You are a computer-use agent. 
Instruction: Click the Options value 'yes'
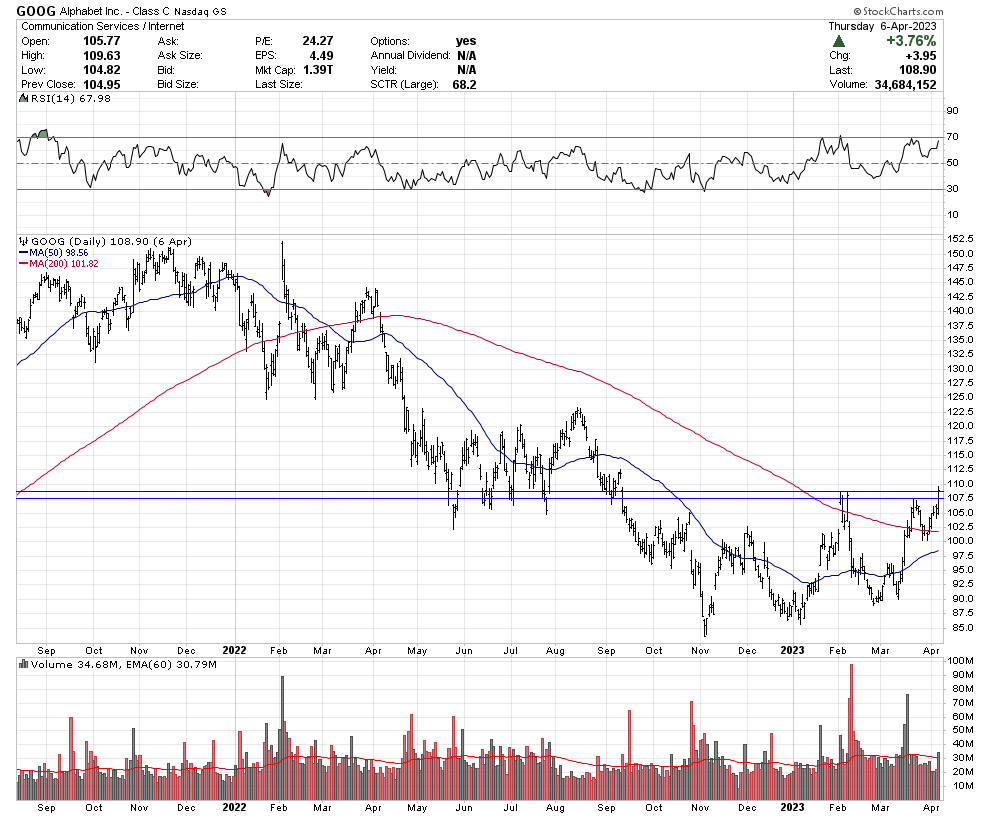[x=466, y=41]
